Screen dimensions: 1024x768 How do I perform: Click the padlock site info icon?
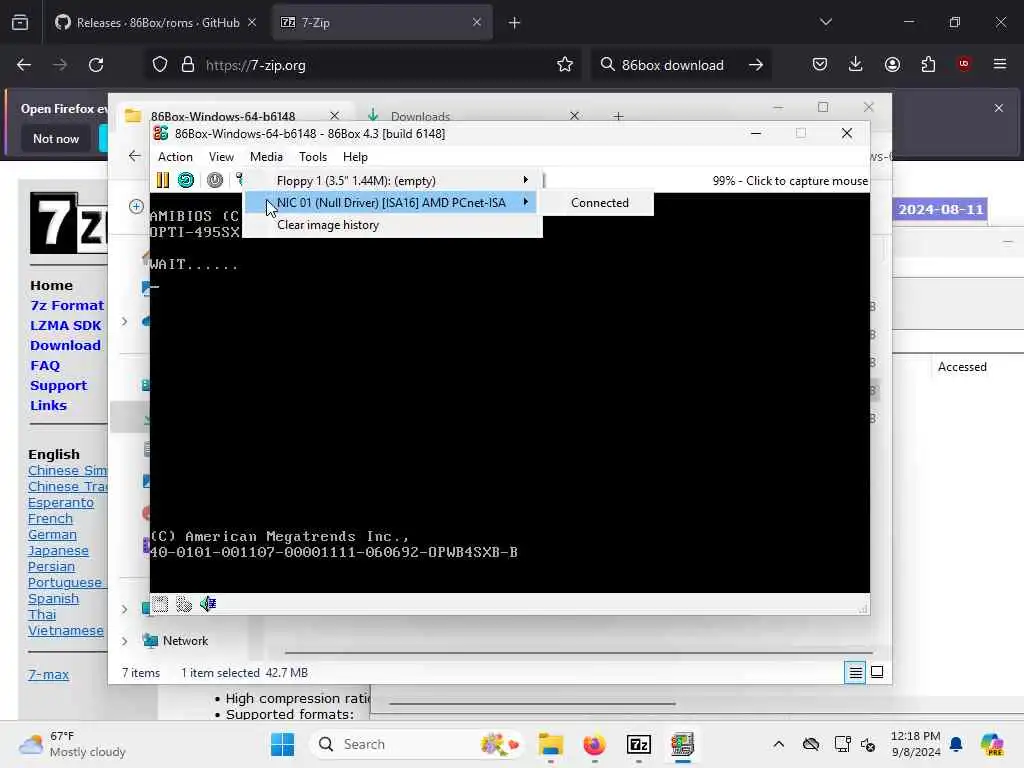pyautogui.click(x=188, y=65)
